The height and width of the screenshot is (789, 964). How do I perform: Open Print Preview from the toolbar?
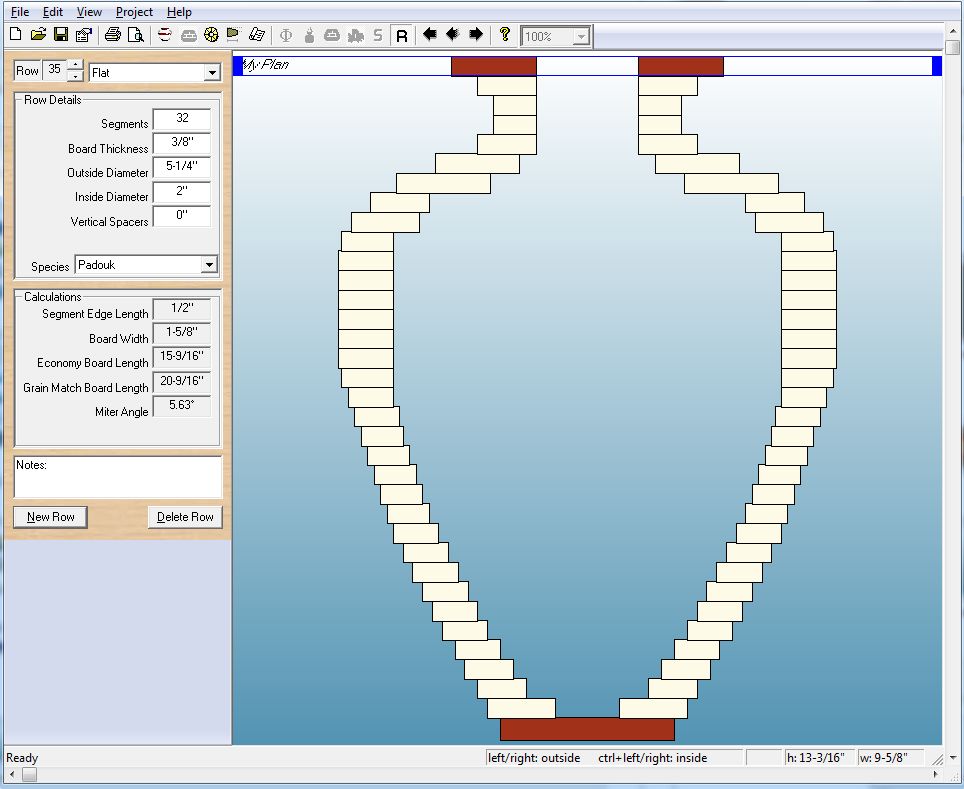click(x=135, y=35)
